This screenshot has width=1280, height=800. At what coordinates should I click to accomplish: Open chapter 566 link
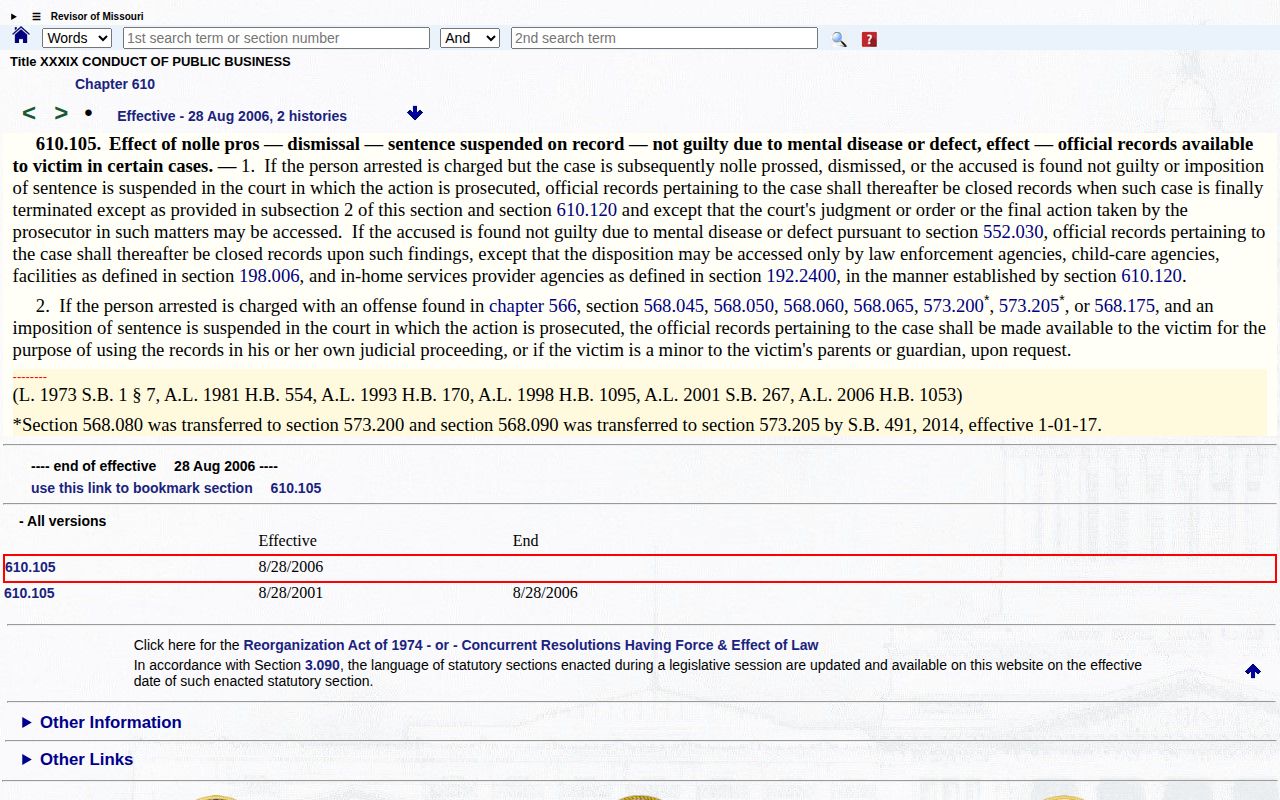533,306
